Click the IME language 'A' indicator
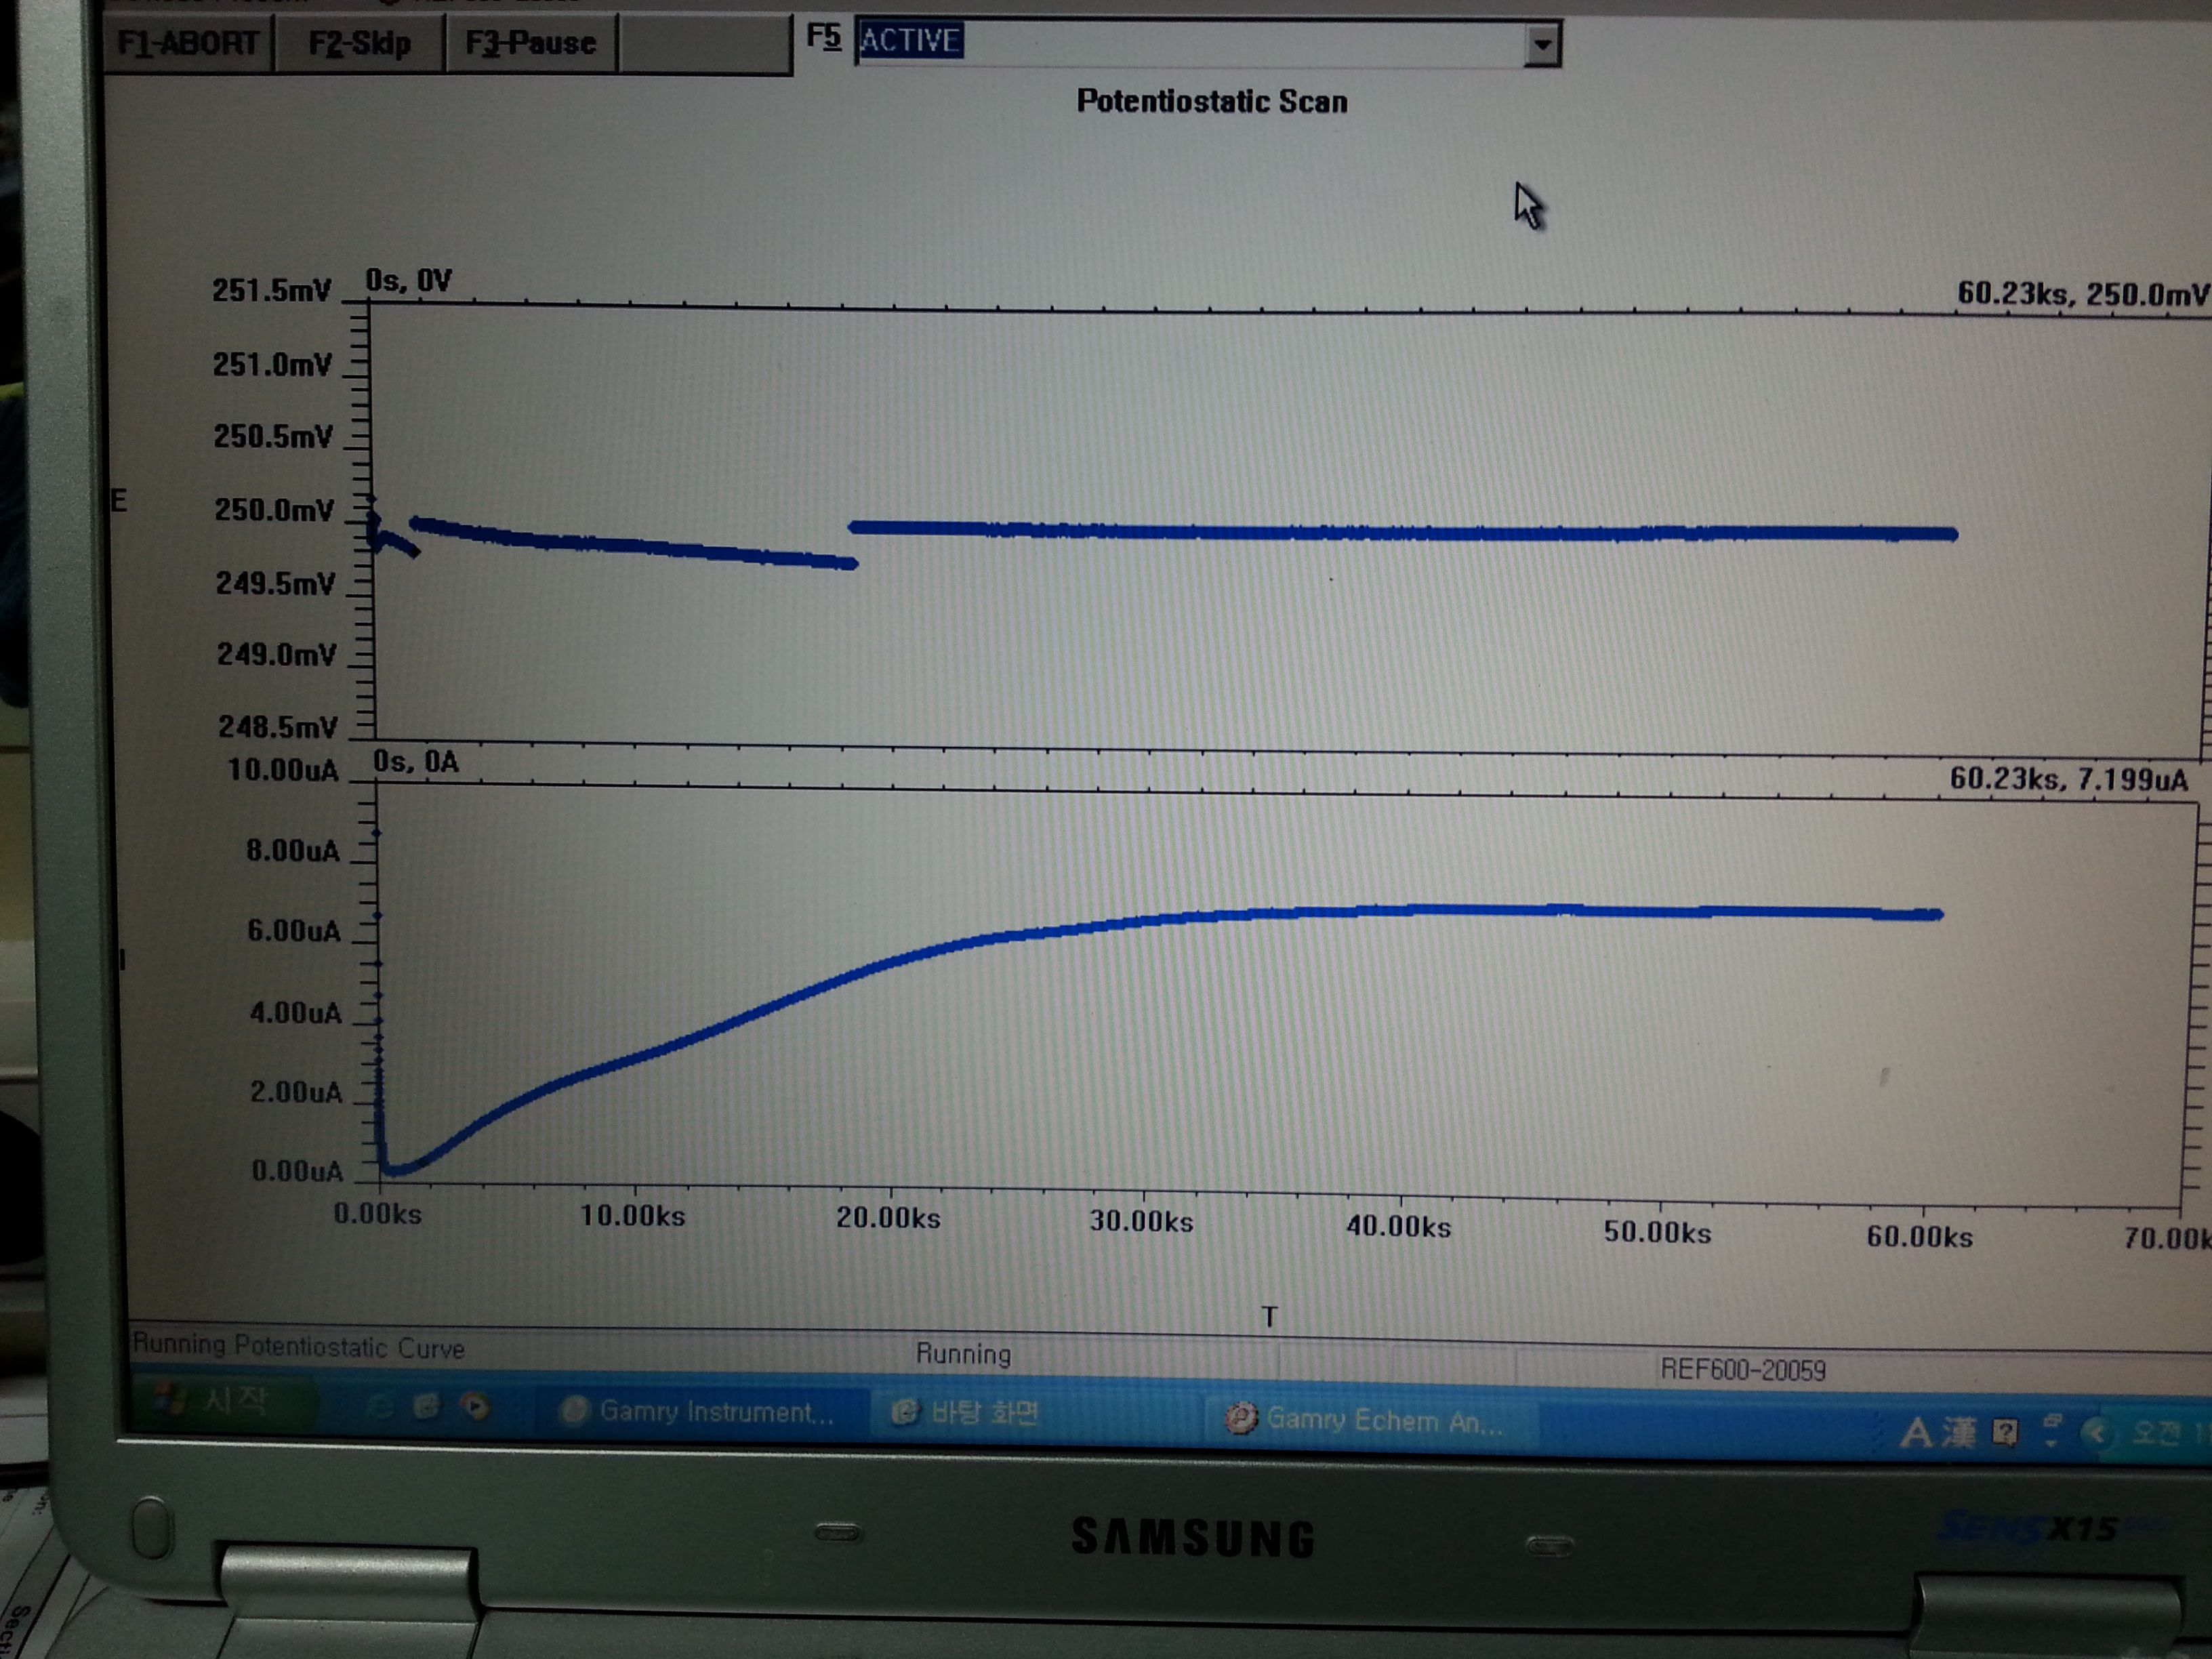 click(1915, 1432)
